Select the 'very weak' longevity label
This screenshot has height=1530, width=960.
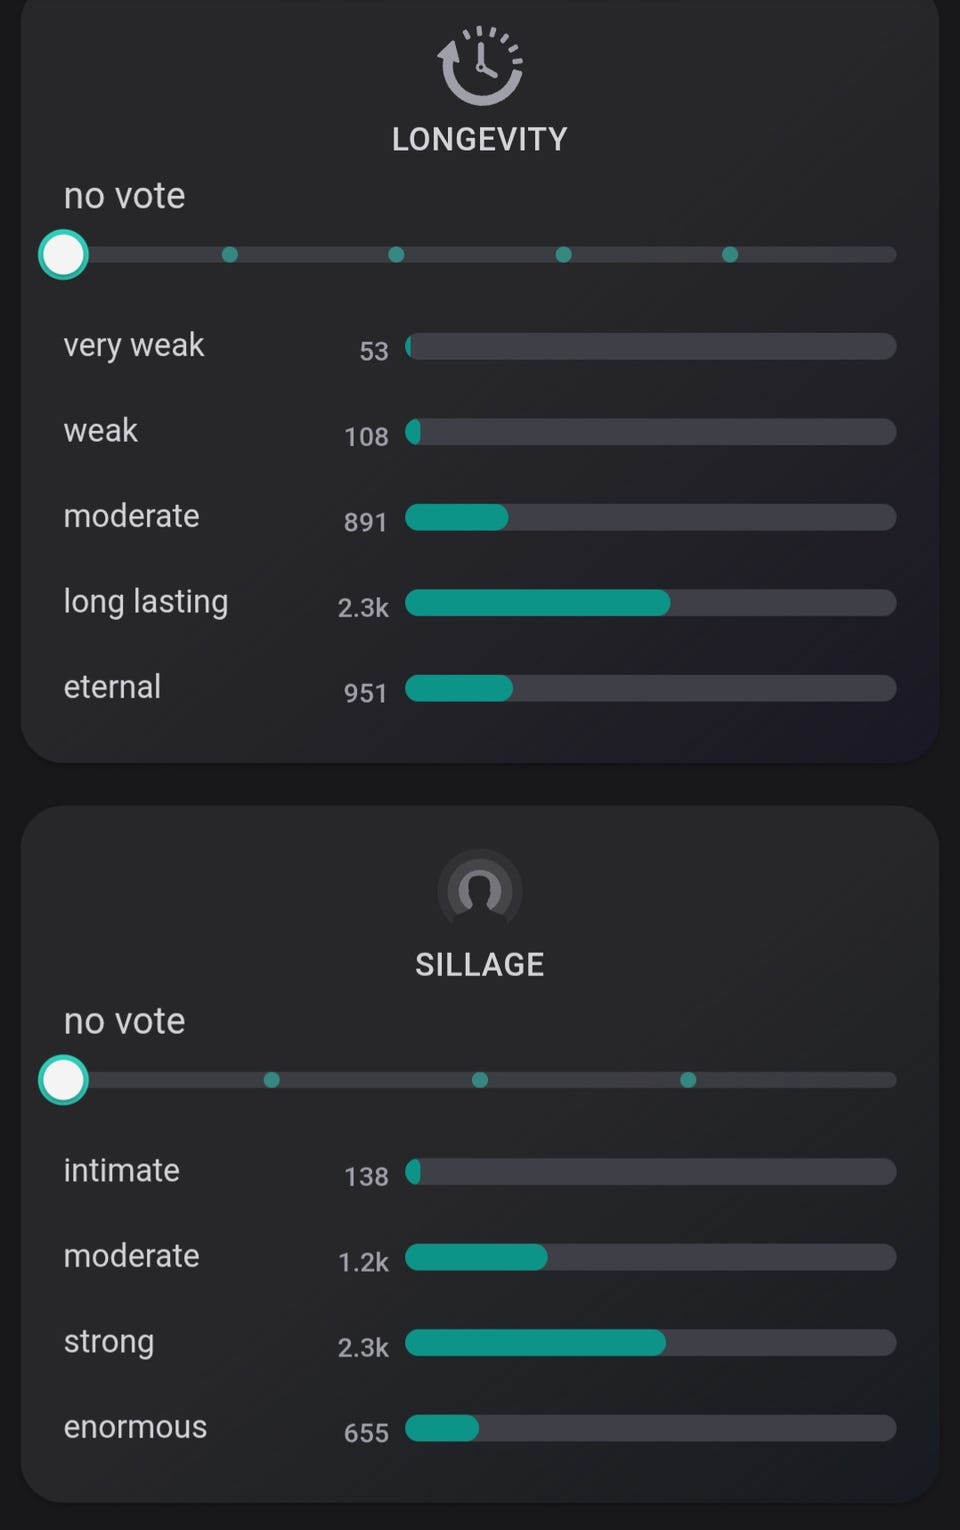(133, 345)
